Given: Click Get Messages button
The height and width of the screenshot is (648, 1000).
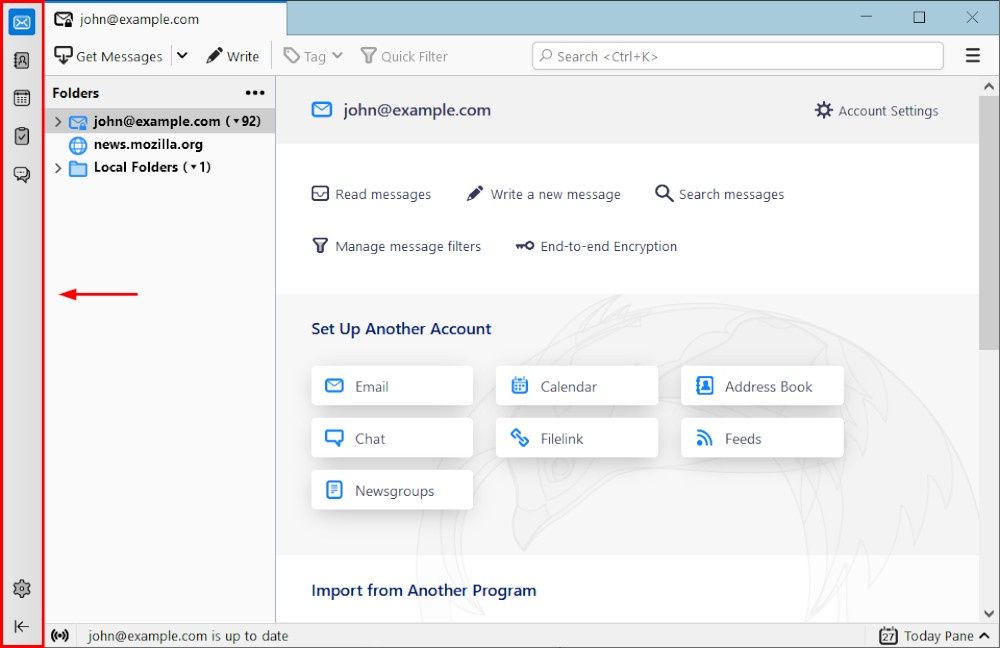Looking at the screenshot, I should click(x=108, y=56).
